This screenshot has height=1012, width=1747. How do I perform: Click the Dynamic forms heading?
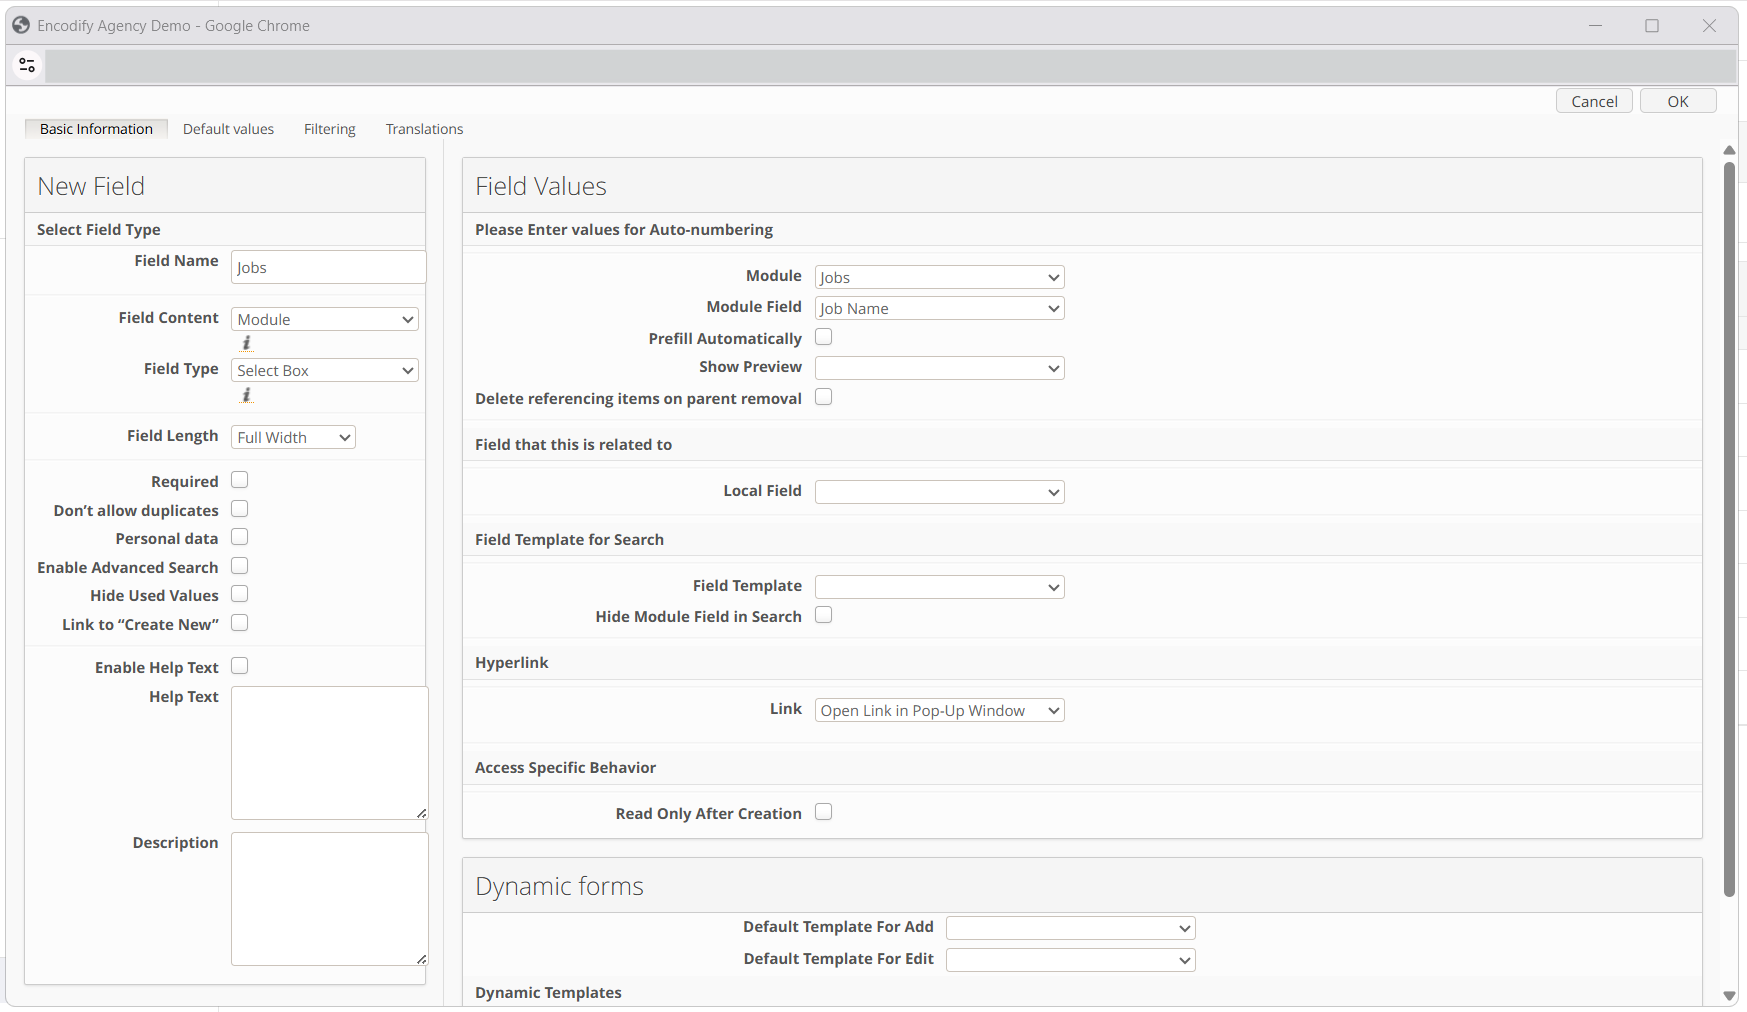point(559,886)
